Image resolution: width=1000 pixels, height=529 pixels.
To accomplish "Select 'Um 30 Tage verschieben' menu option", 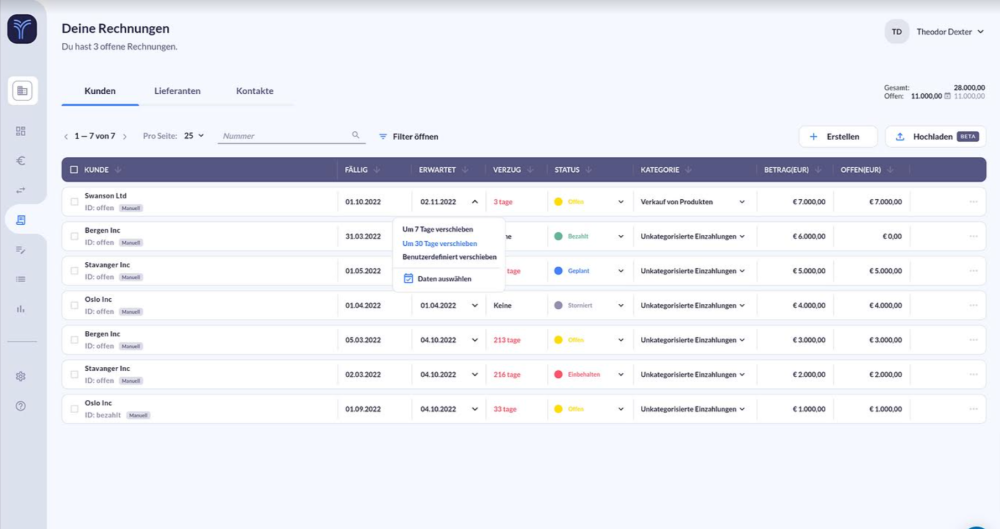I will (x=439, y=243).
